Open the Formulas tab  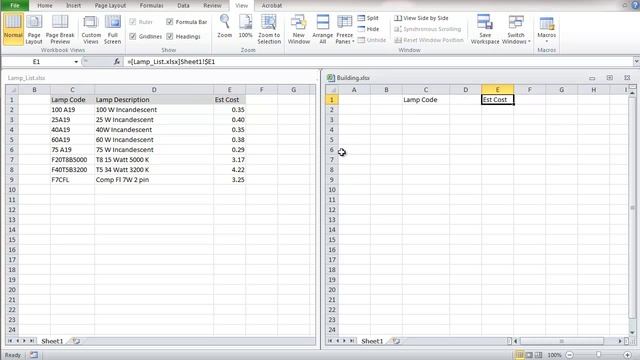click(x=151, y=5)
